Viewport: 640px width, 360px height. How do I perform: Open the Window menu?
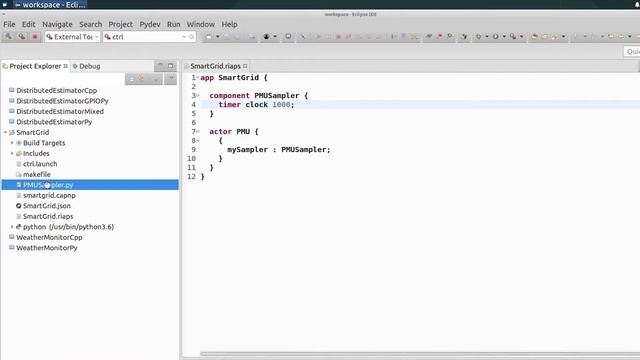click(200, 24)
